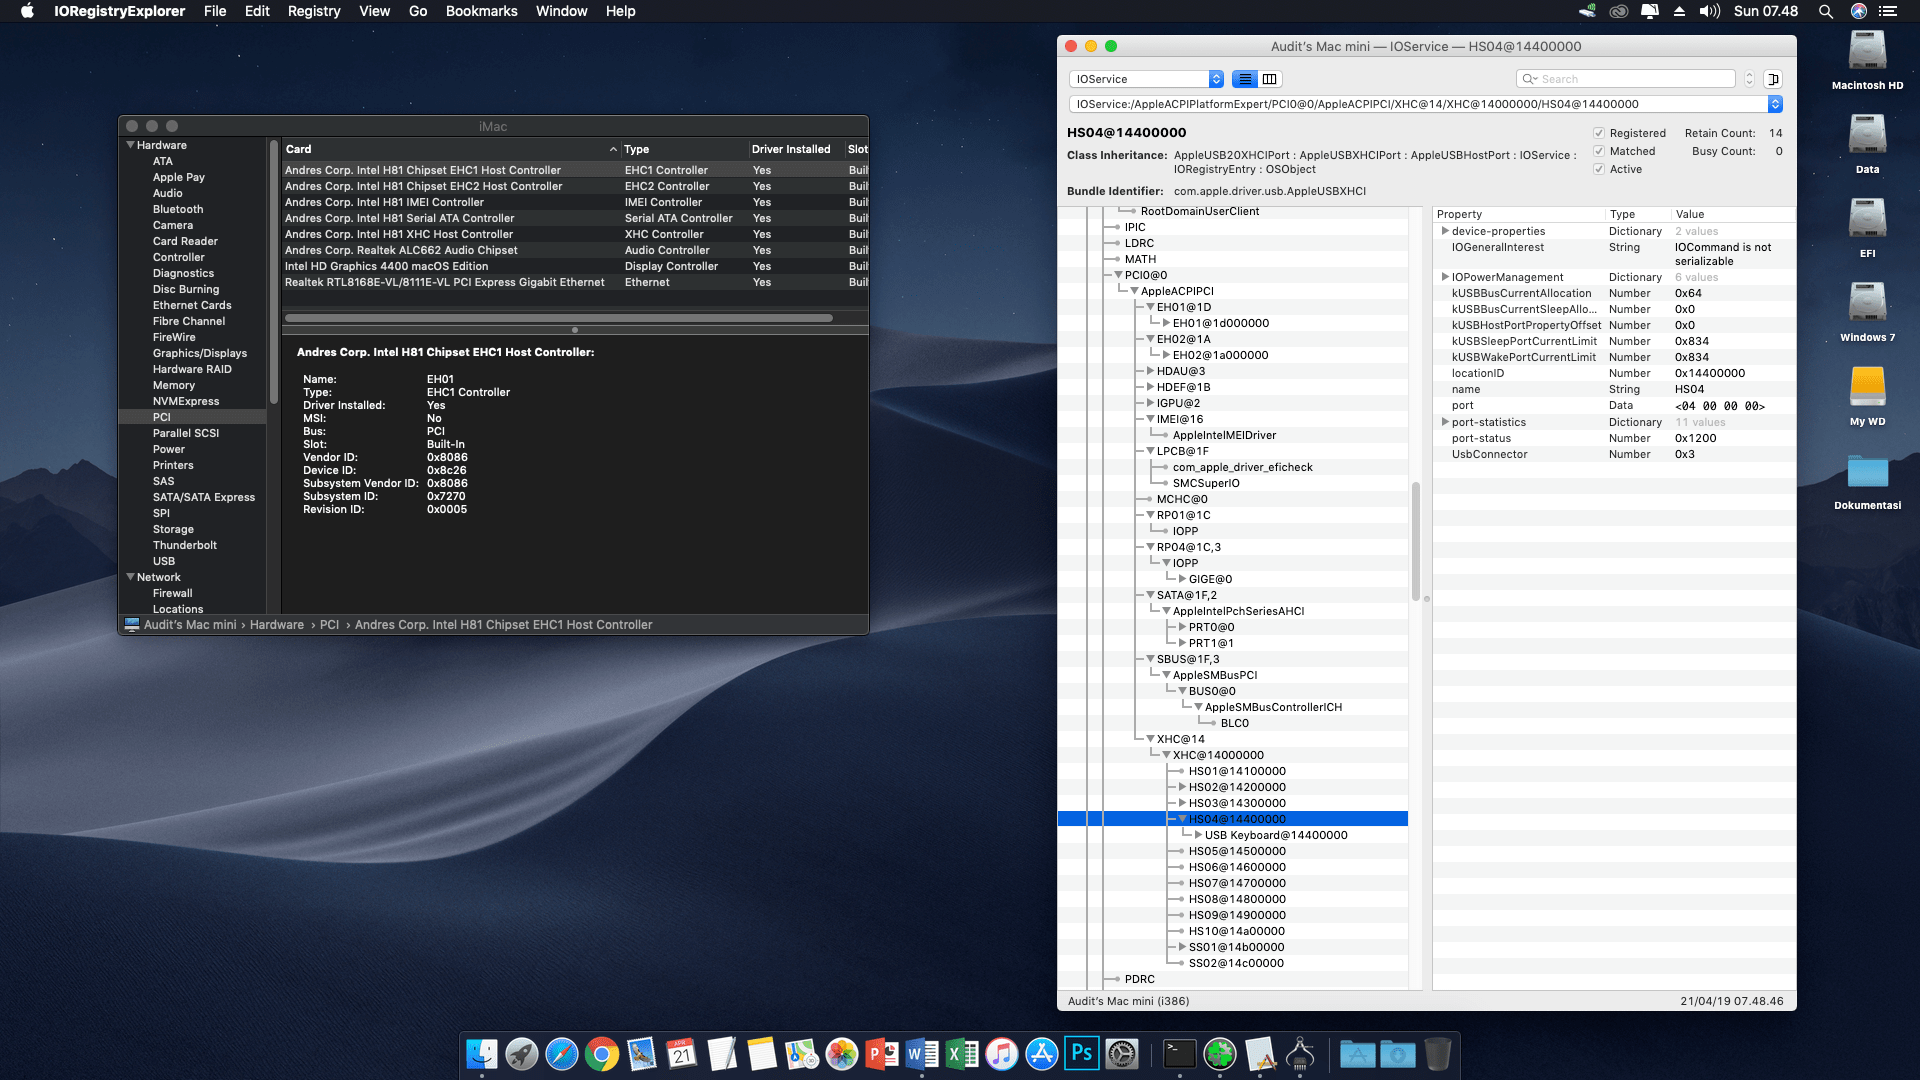Open the View menu
Viewport: 1920px width, 1080px height.
point(374,11)
